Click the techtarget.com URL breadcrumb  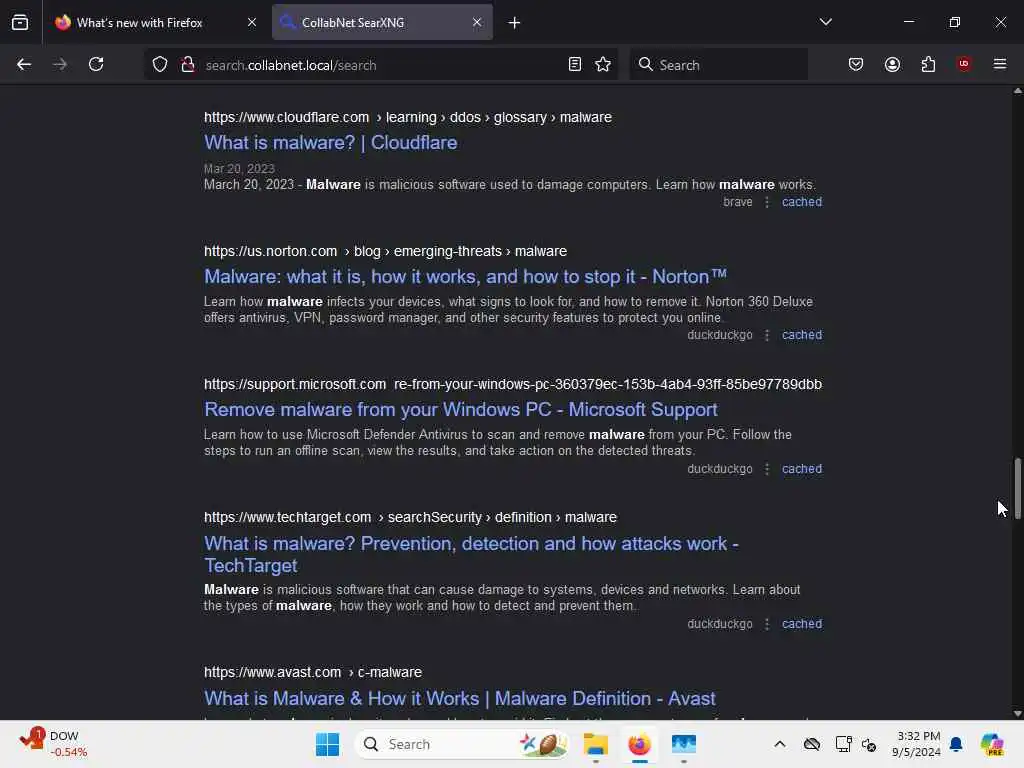(x=410, y=517)
